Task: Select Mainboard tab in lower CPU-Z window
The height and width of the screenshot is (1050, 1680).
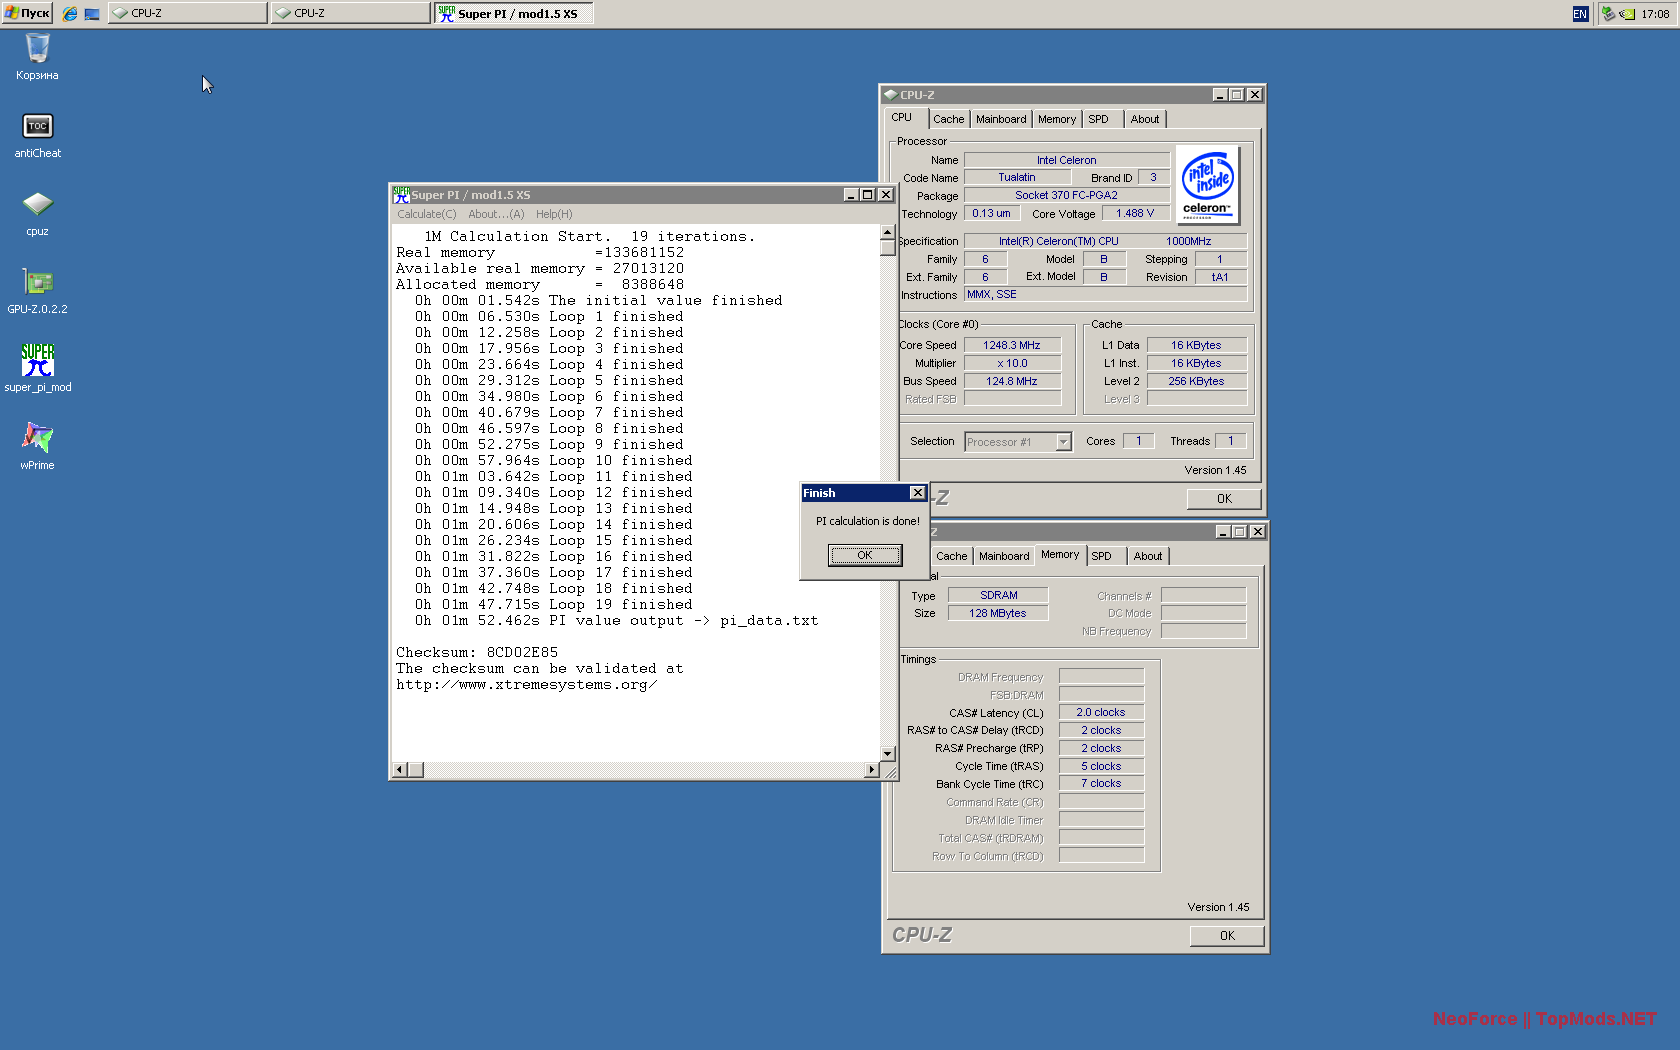Action: (1004, 556)
